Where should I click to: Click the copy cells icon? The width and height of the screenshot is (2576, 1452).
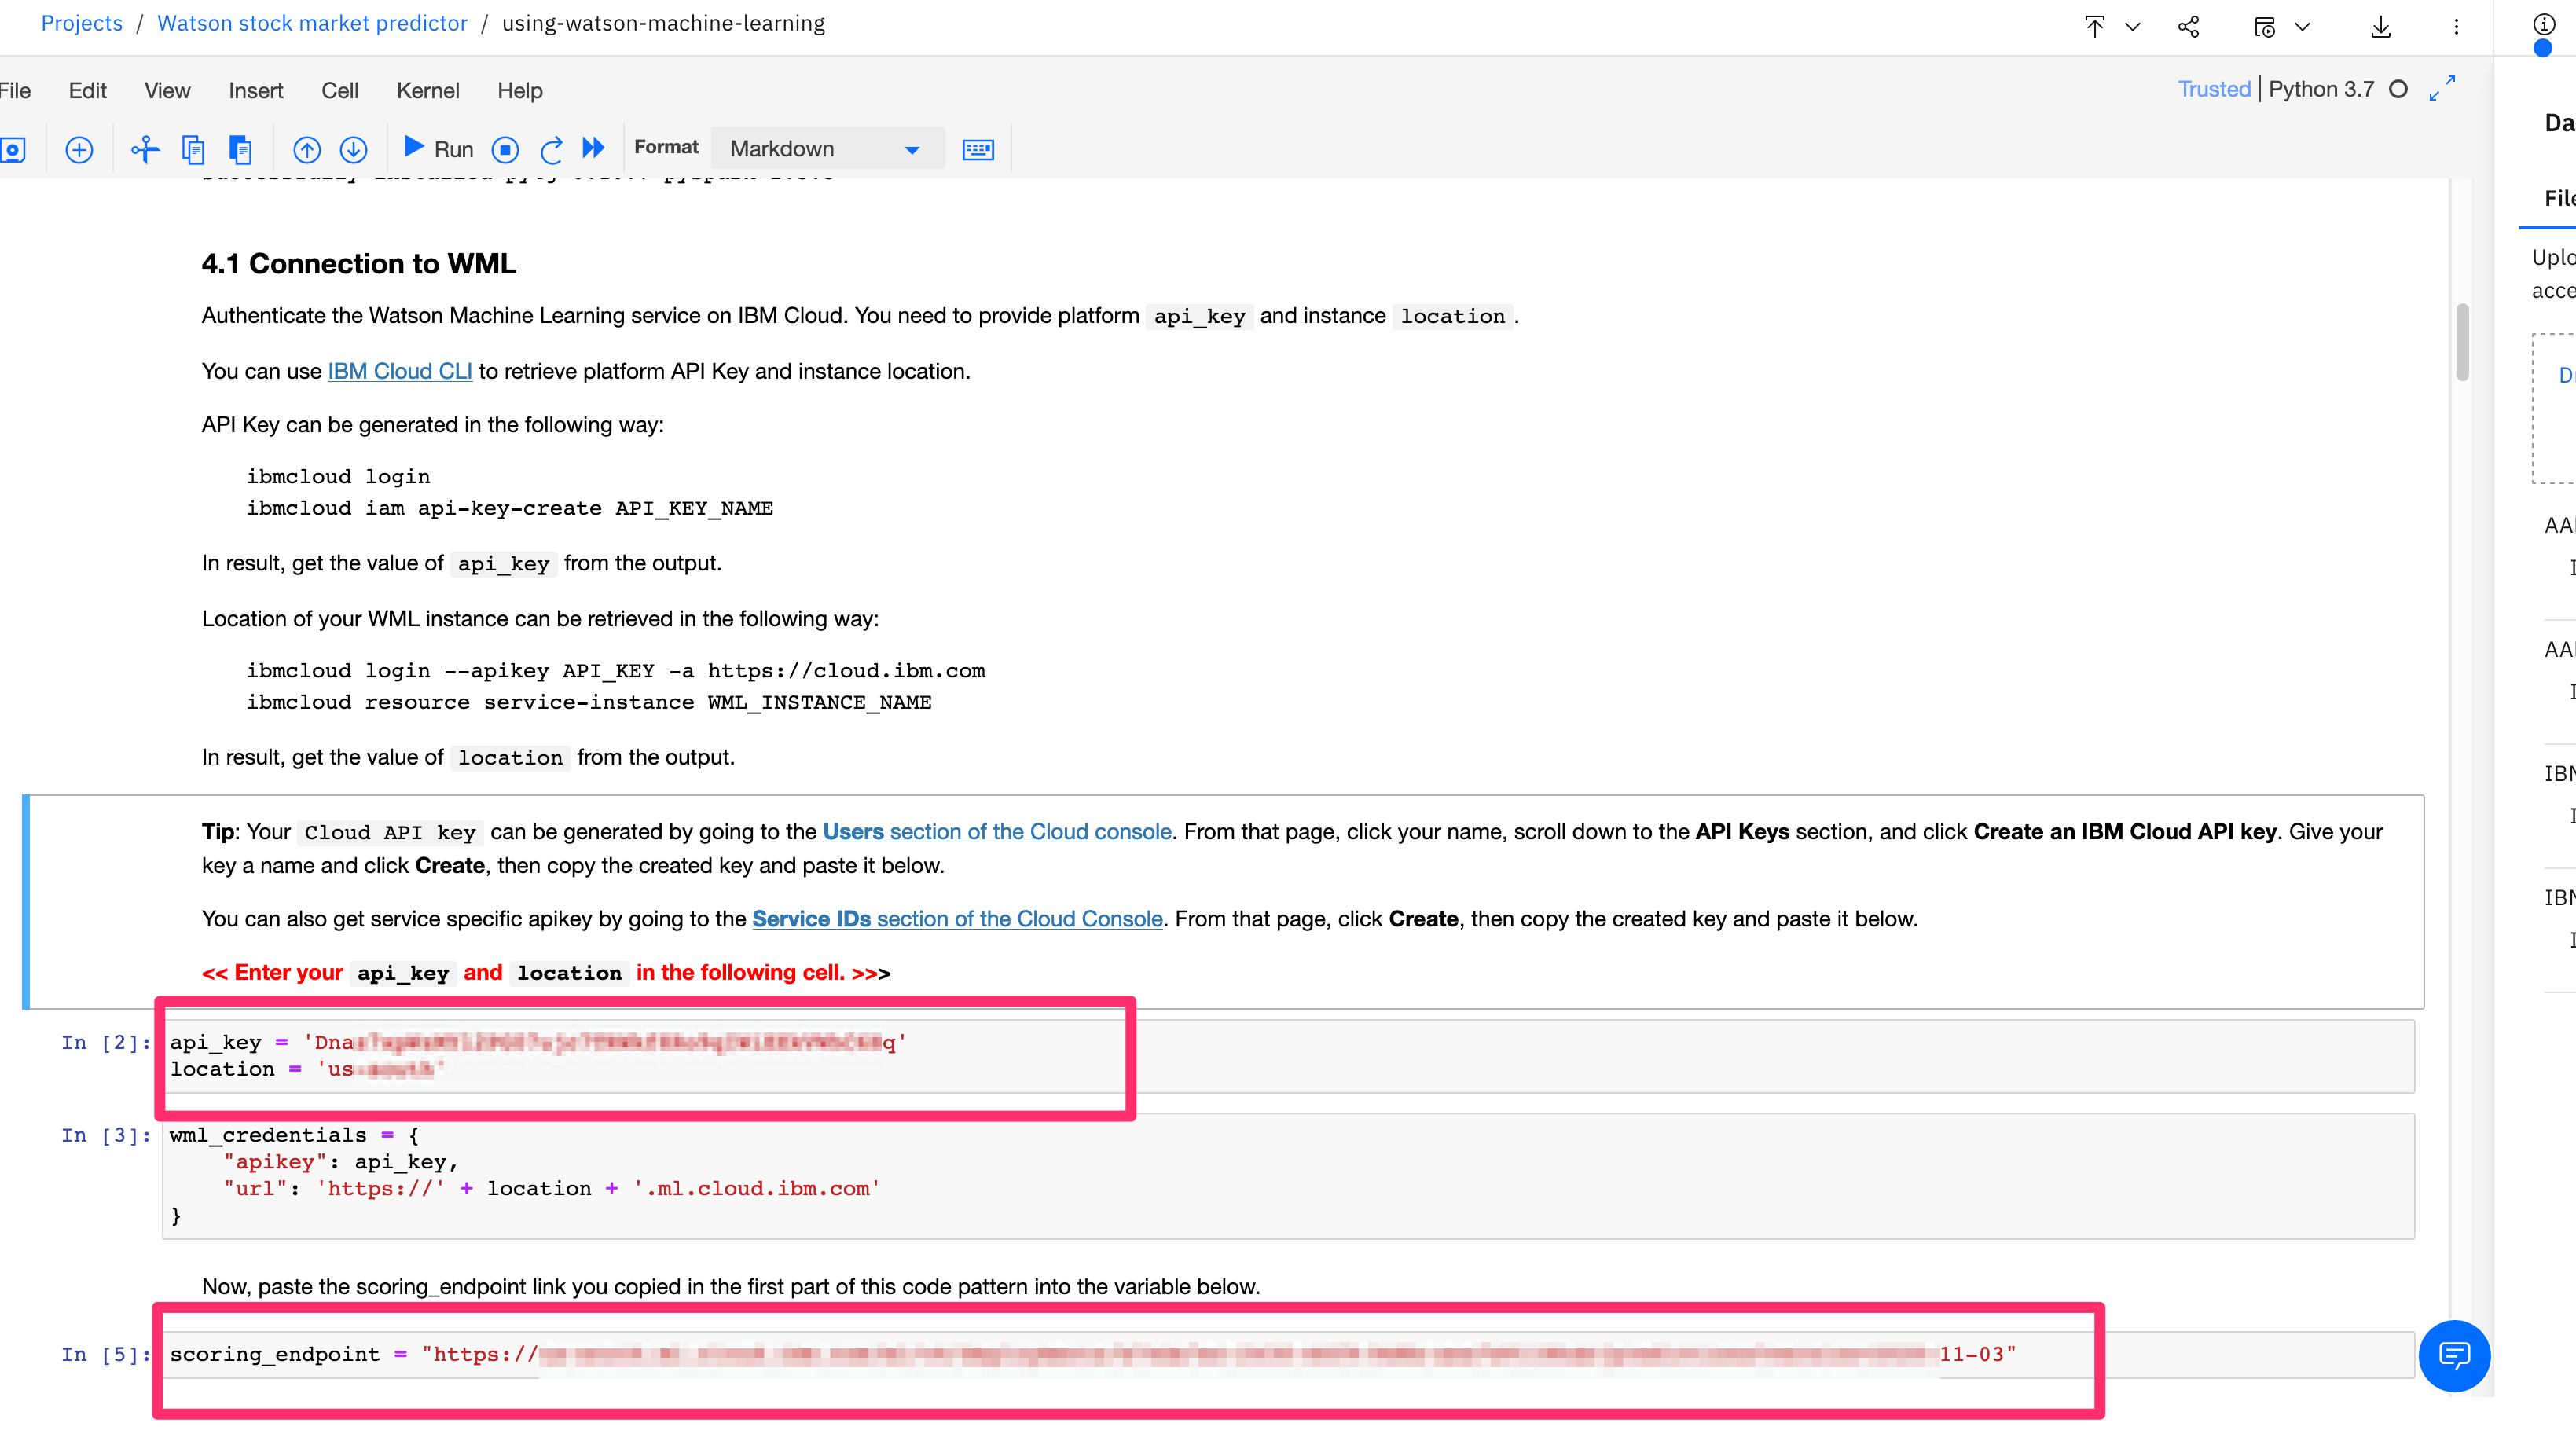193,150
